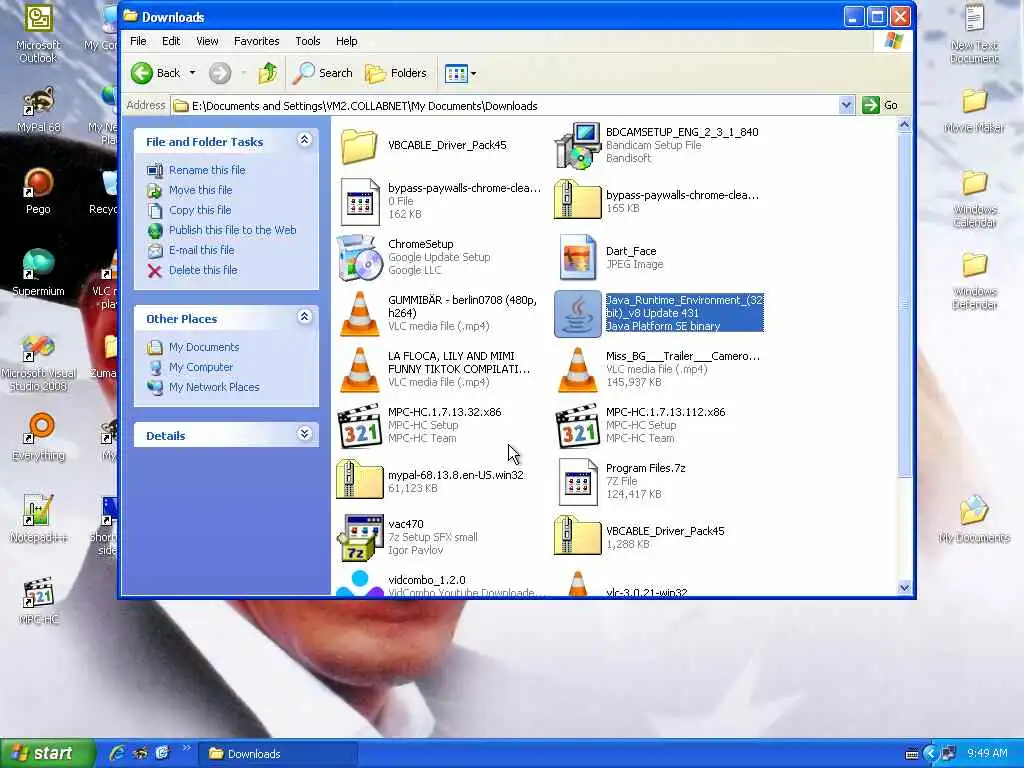
Task: Open the Tools menu
Action: coord(308,41)
